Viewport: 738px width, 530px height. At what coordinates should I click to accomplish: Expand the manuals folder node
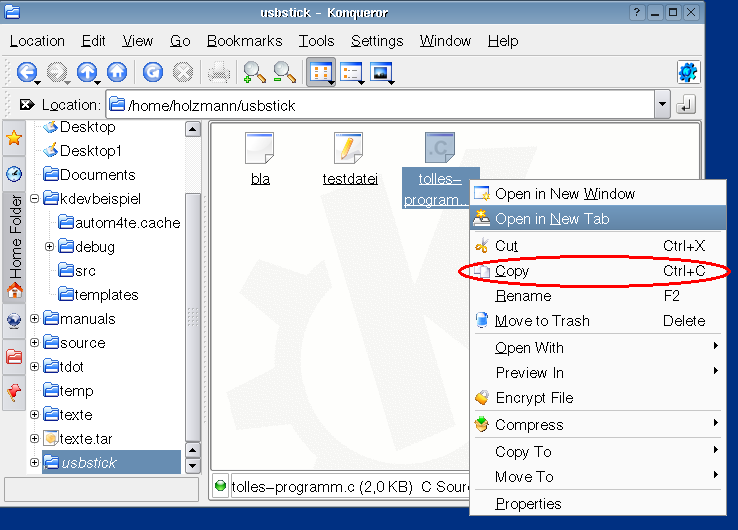34,319
